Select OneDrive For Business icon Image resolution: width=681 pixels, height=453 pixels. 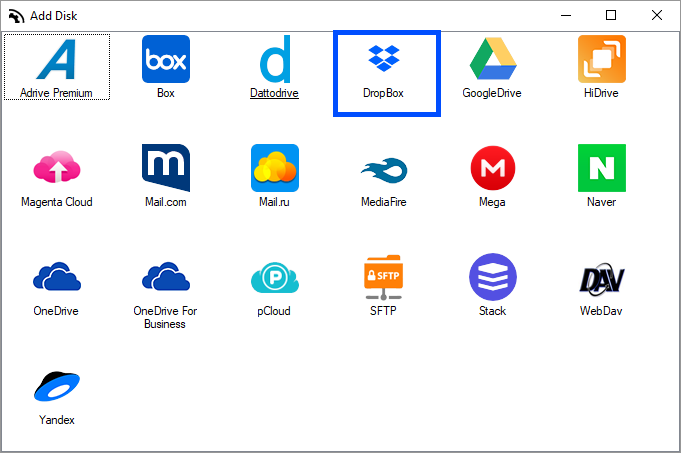tap(166, 276)
